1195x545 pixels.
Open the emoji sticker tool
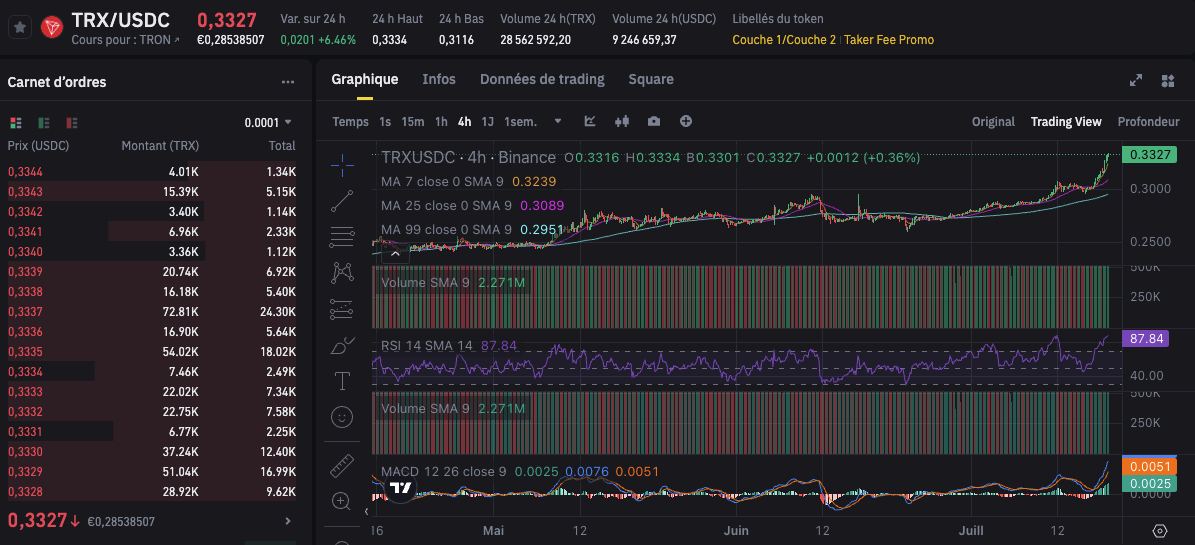(343, 417)
